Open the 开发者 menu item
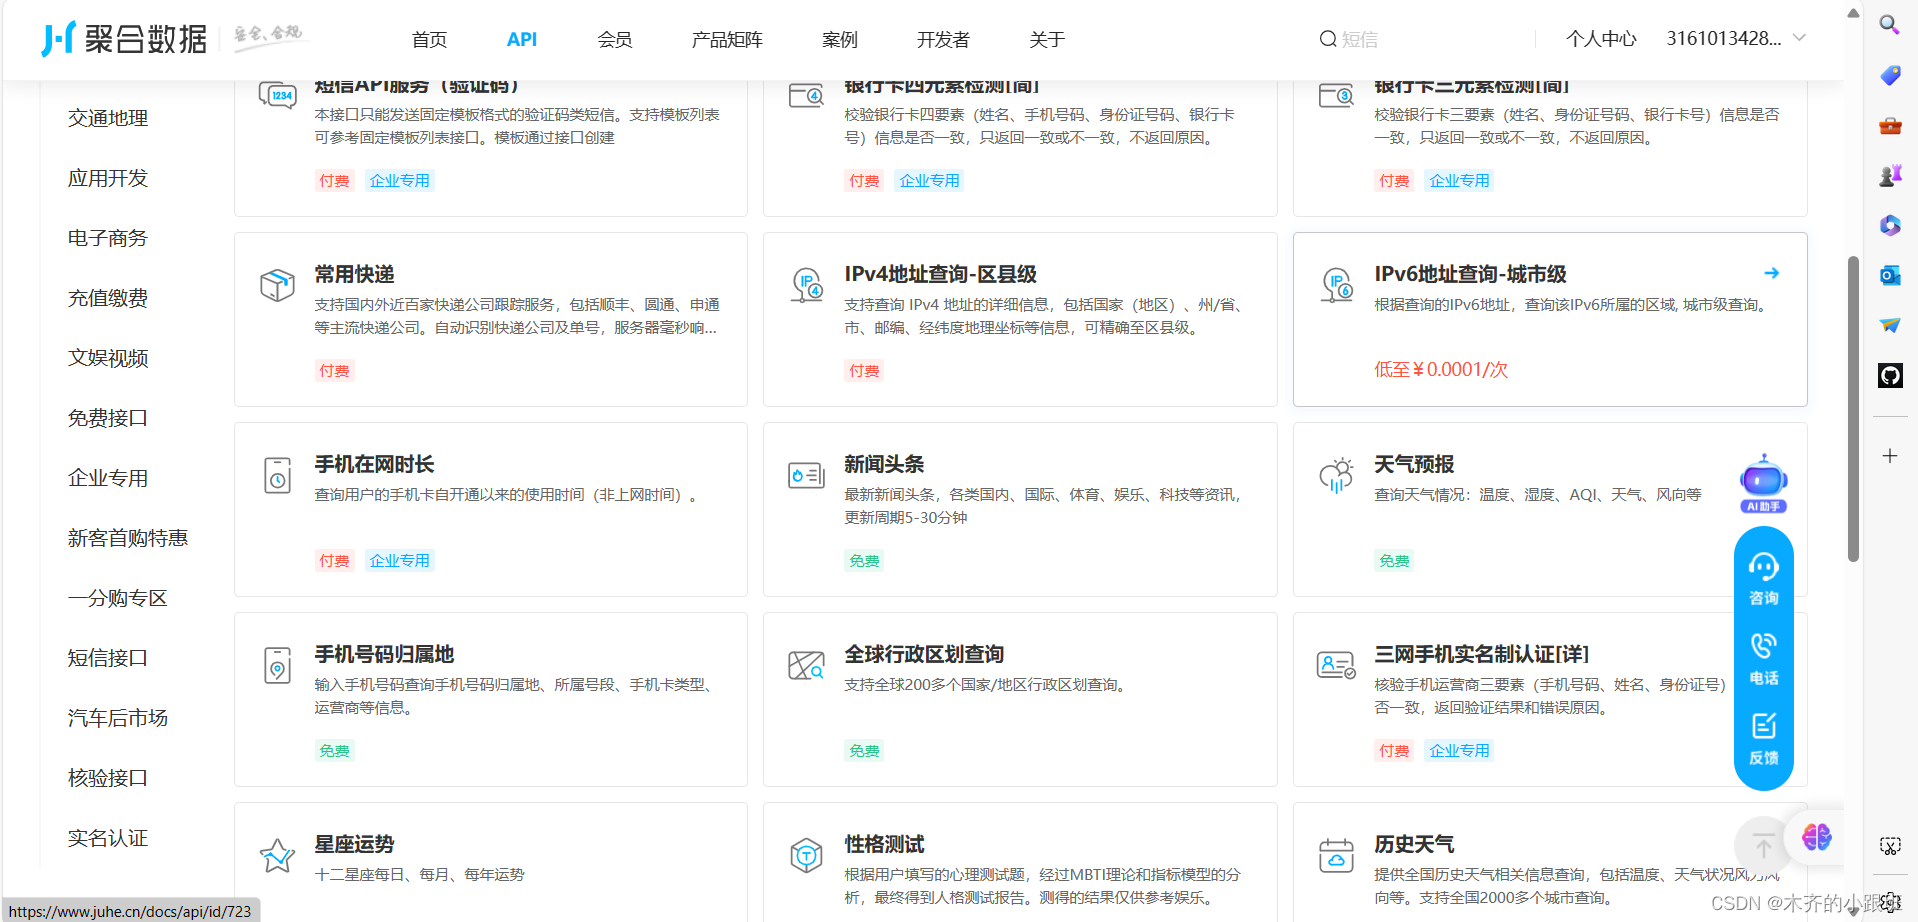1918x922 pixels. [941, 39]
